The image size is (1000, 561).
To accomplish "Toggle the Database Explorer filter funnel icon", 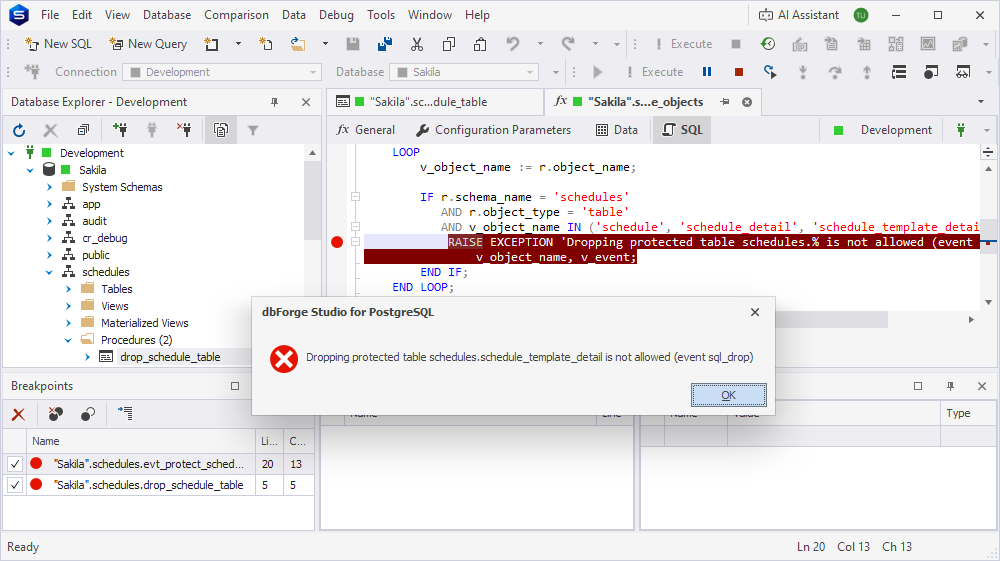I will point(253,131).
